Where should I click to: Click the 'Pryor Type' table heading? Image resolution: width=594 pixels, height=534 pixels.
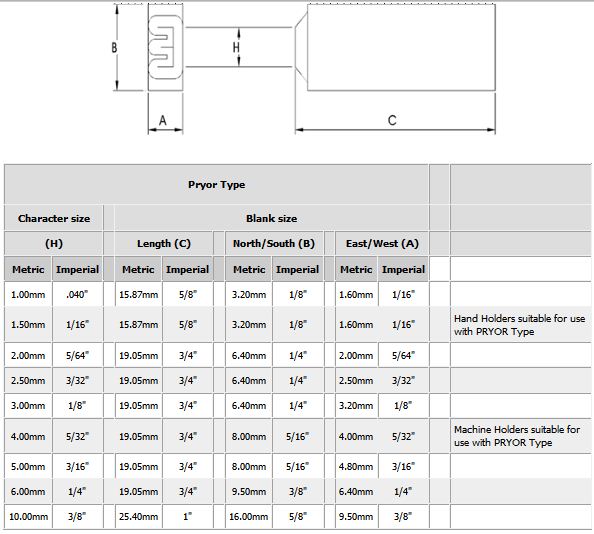(216, 185)
